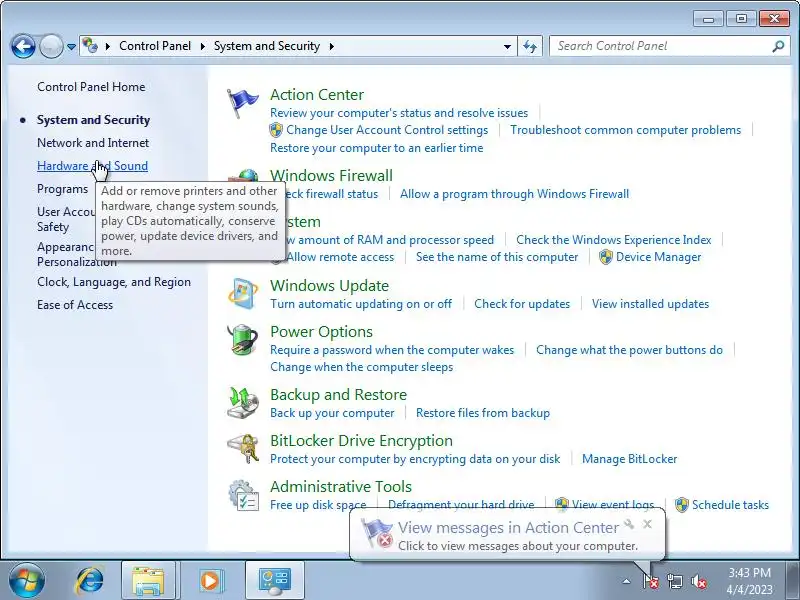800x600 pixels.
Task: Show hidden tray icons arrow
Action: click(627, 581)
